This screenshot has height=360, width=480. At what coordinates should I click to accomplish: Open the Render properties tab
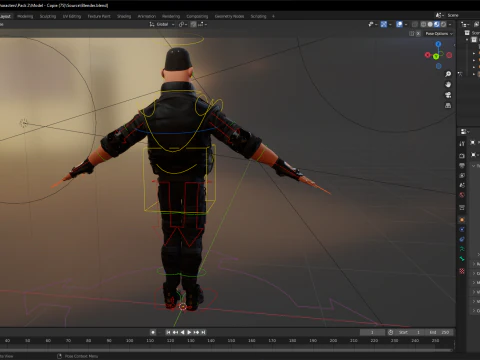462,156
